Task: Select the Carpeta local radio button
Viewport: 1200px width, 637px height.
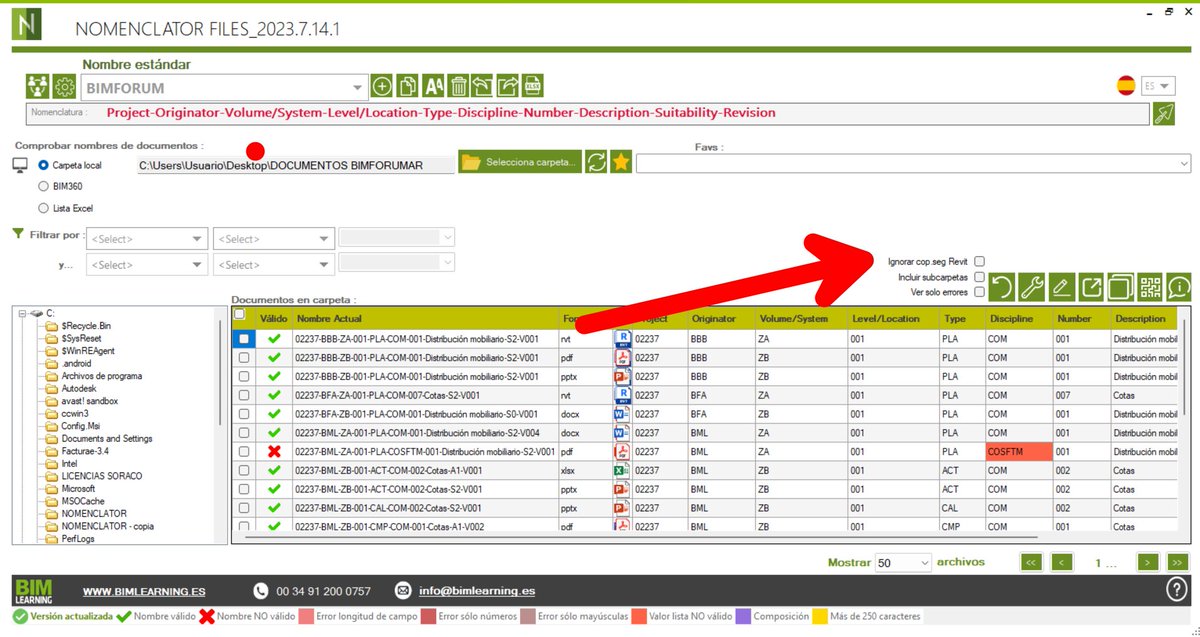Action: [x=43, y=165]
